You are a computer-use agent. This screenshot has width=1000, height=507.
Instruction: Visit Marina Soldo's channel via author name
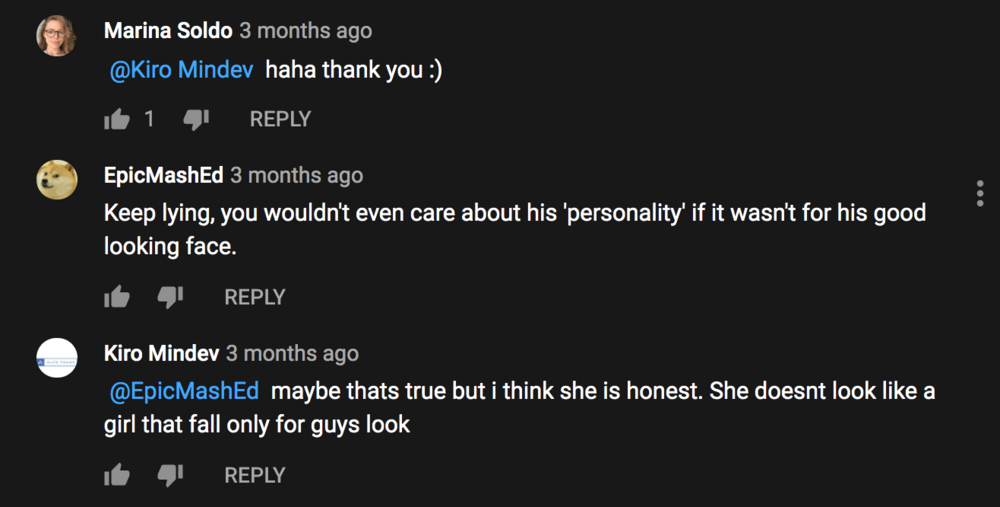point(168,31)
